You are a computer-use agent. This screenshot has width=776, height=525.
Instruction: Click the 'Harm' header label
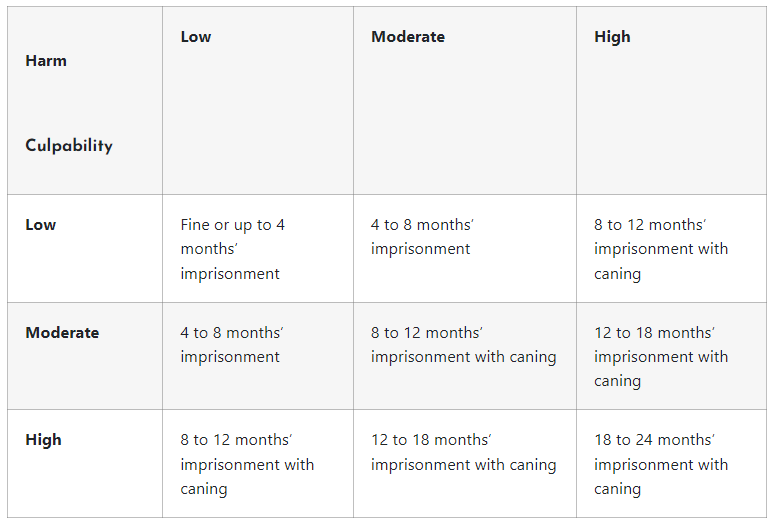(46, 61)
